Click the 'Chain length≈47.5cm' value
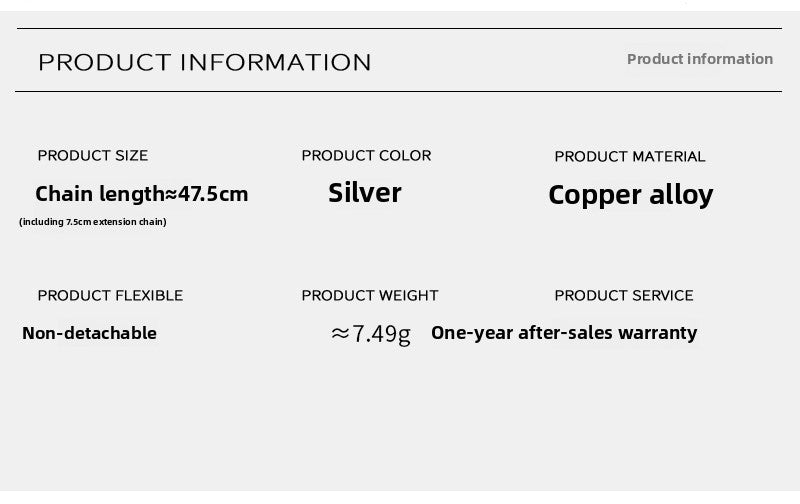This screenshot has width=800, height=504. click(141, 194)
